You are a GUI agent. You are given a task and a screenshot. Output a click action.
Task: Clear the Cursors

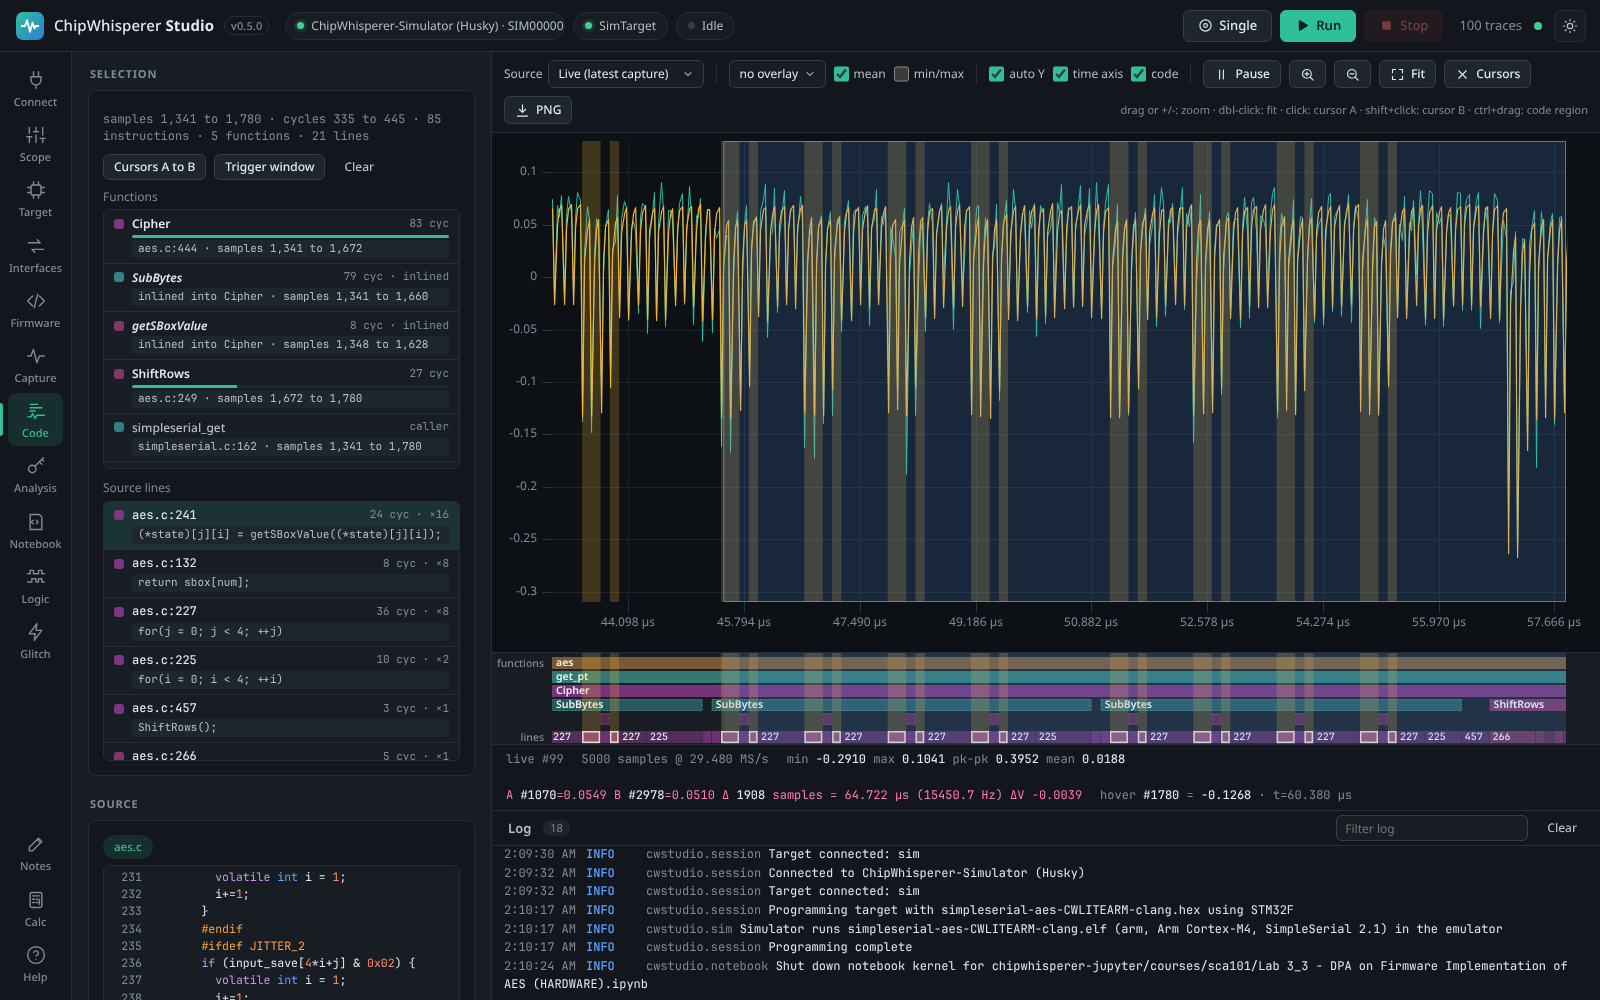(1488, 74)
